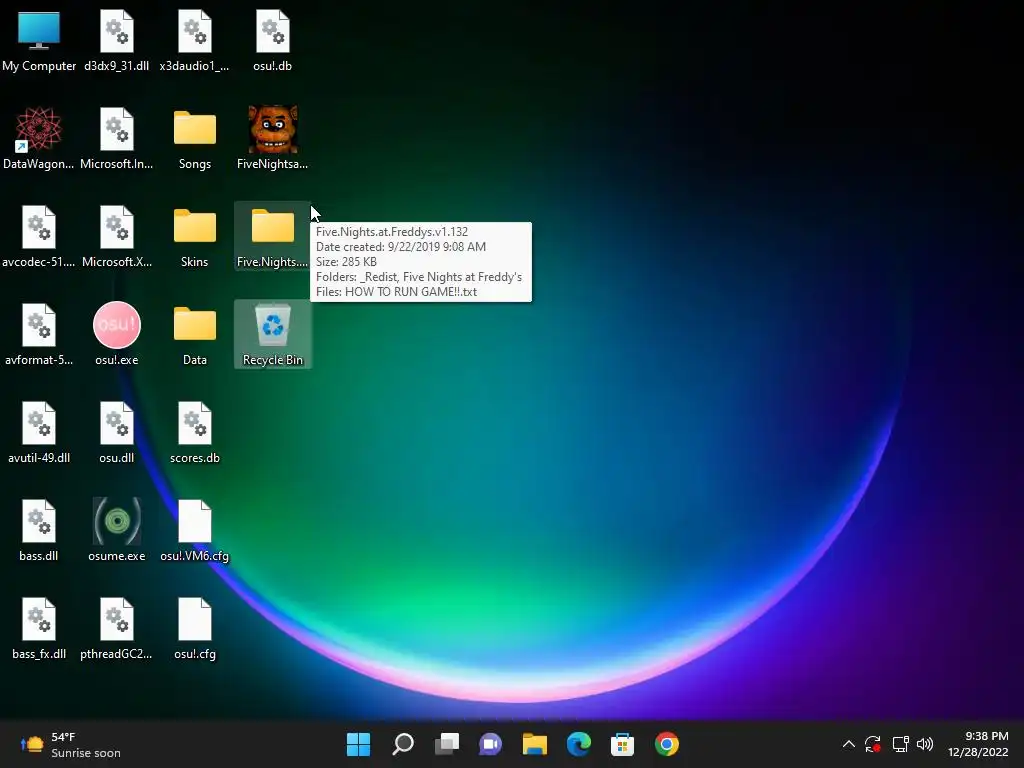Screen dimensions: 1024x768
Task: Open Microsoft Store from taskbar
Action: [622, 744]
